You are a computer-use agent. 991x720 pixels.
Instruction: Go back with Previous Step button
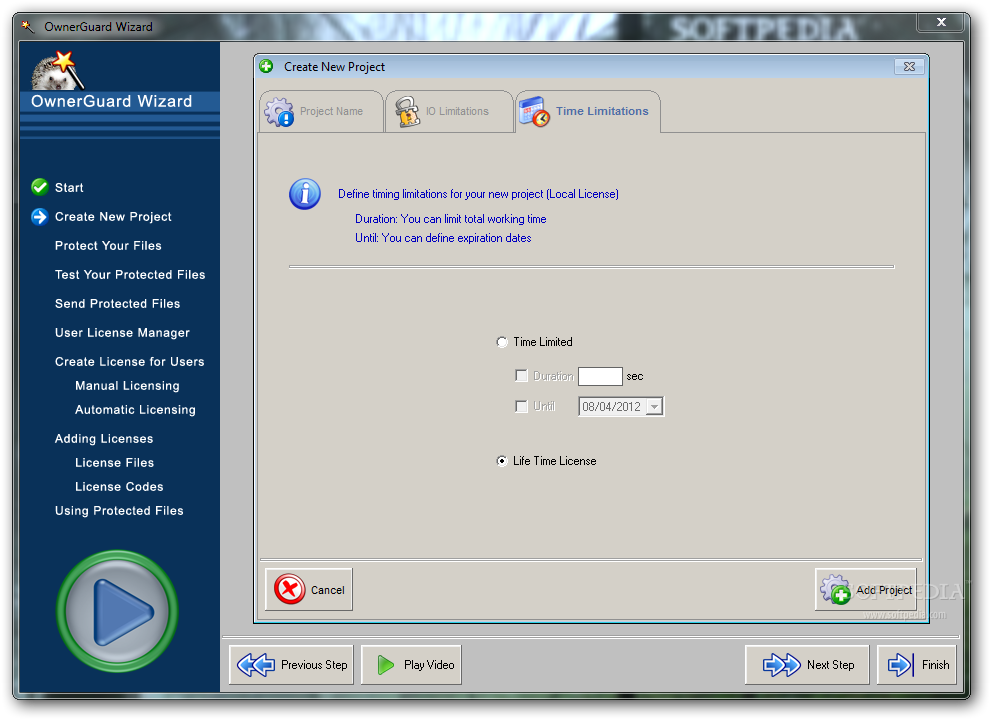click(291, 665)
